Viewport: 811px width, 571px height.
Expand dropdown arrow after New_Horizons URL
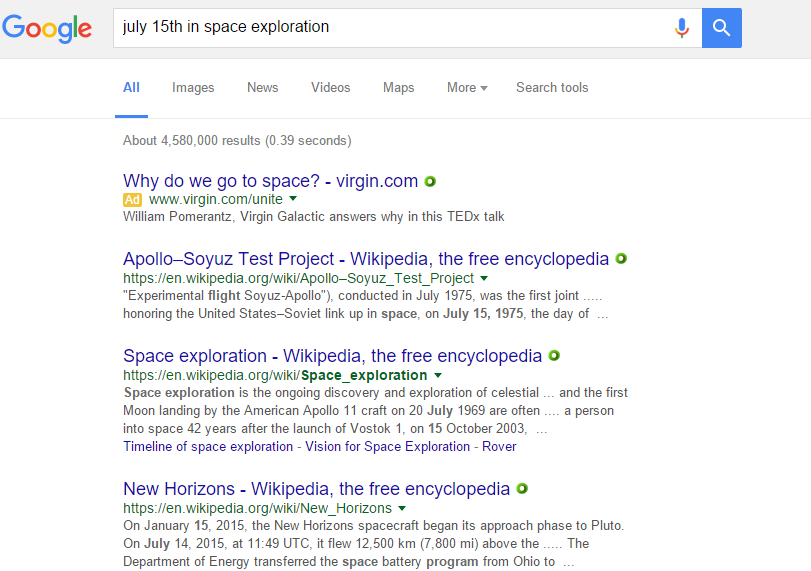(402, 508)
